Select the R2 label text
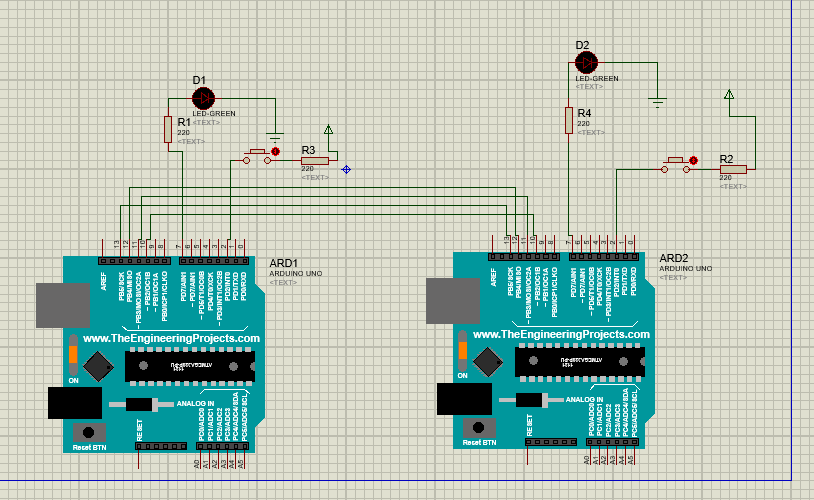Viewport: 814px width, 500px height. tap(726, 159)
